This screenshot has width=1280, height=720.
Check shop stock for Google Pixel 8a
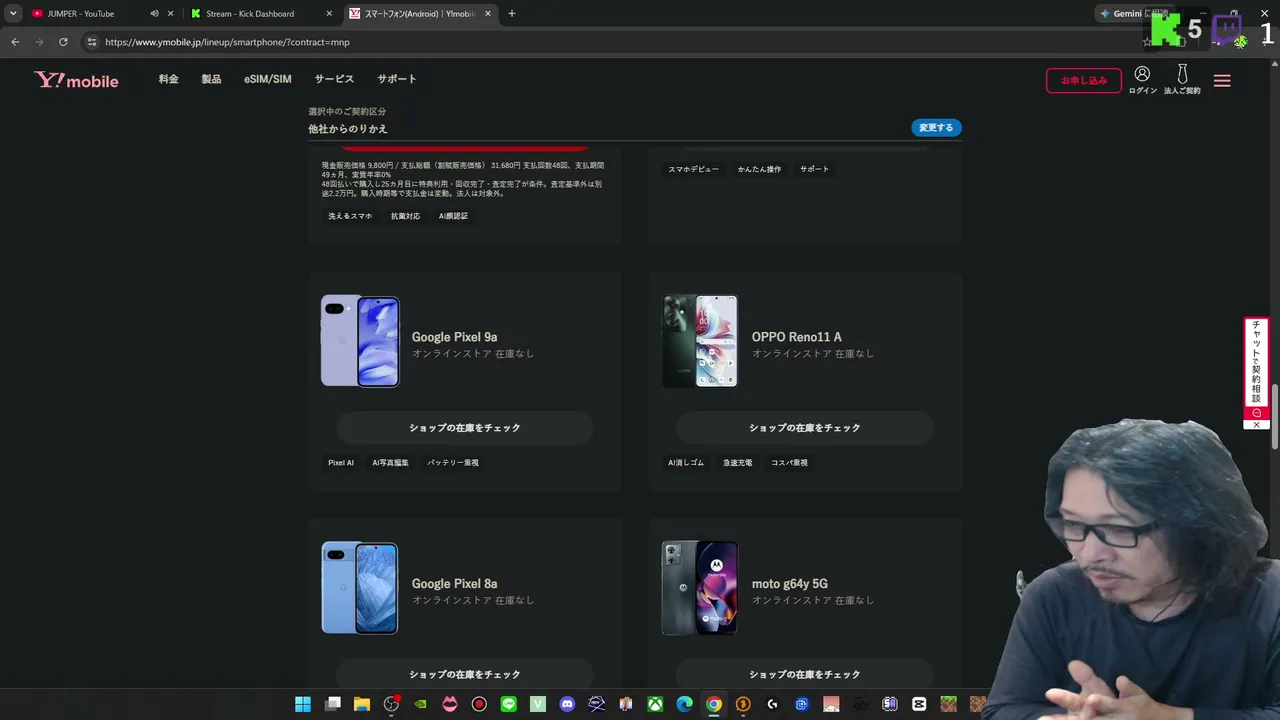(x=465, y=674)
